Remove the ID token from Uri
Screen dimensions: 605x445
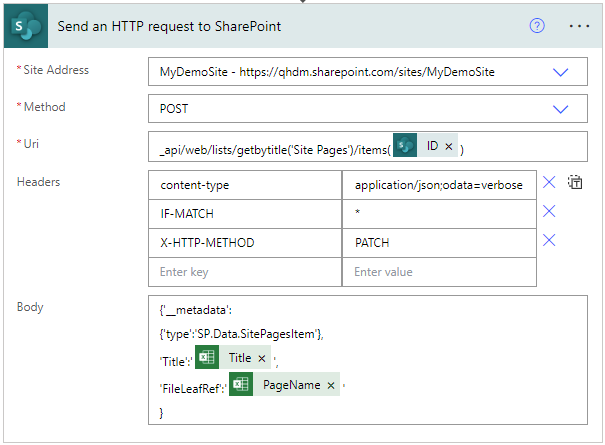coord(449,146)
